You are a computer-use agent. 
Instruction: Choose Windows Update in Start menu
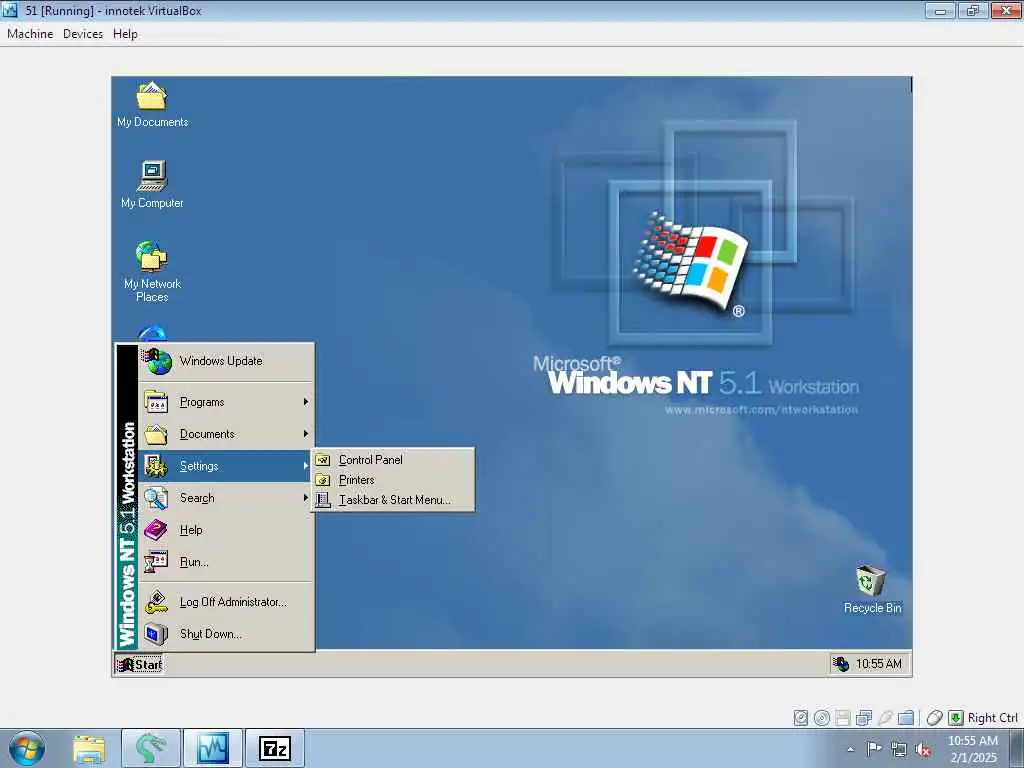pyautogui.click(x=226, y=361)
